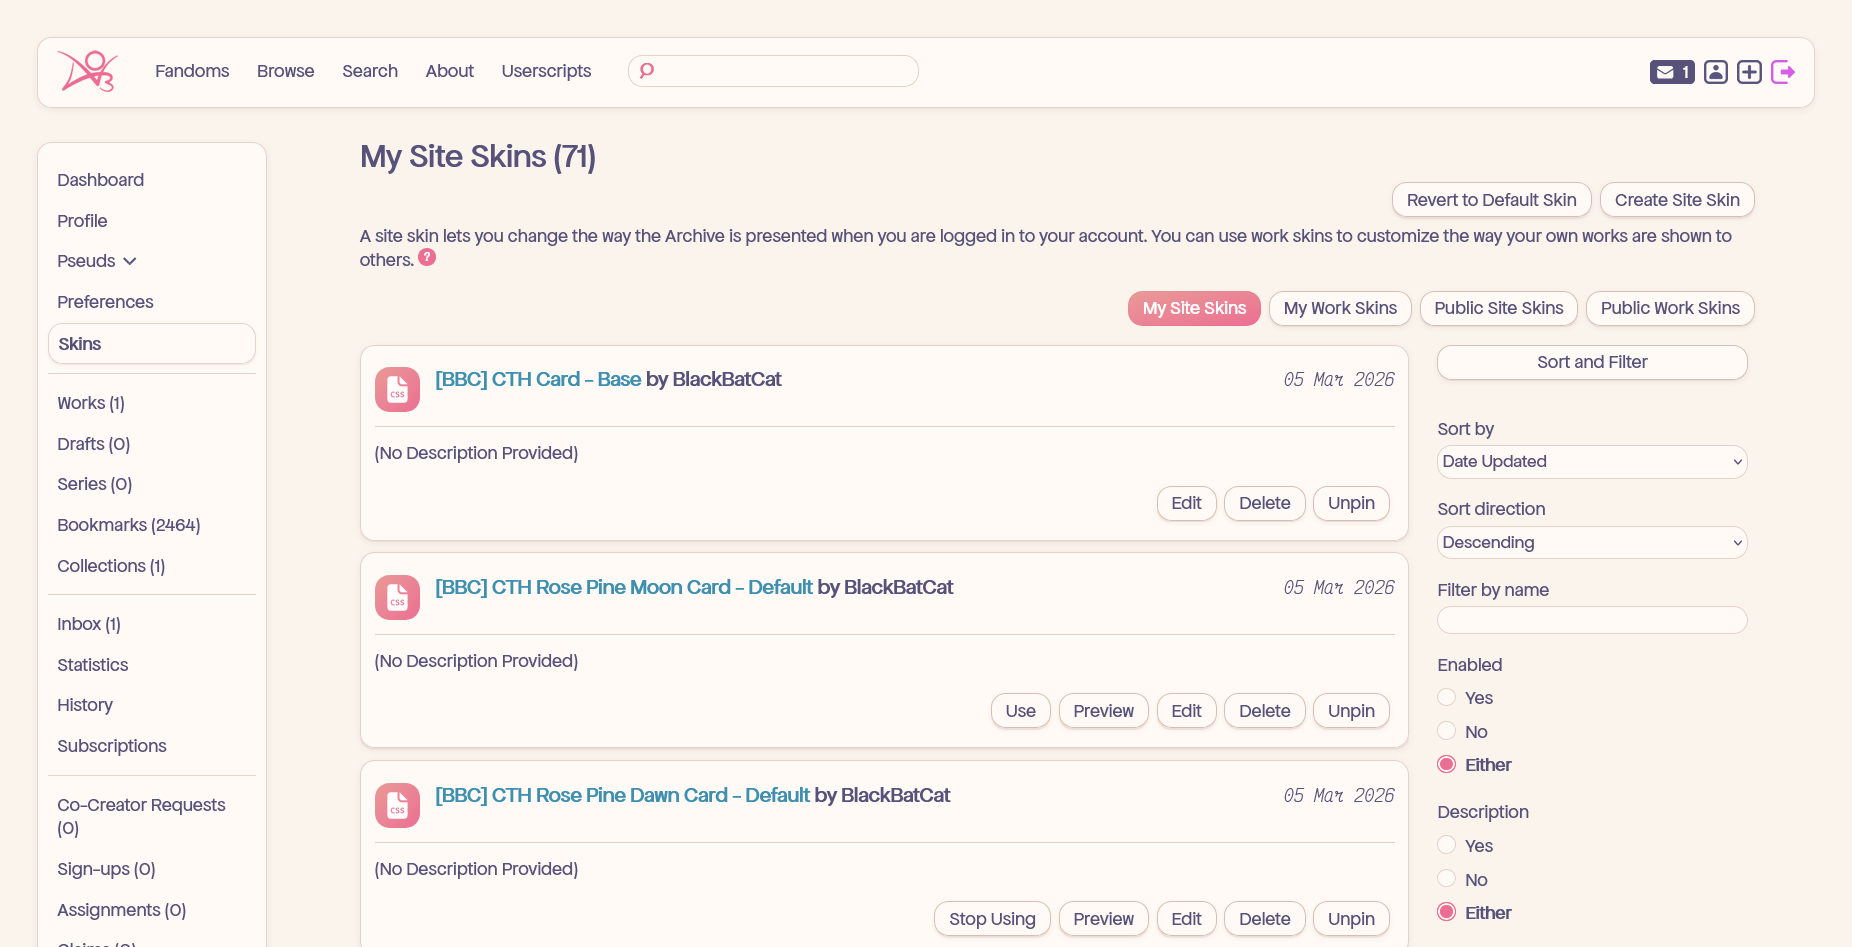
Task: Open the About menu
Action: coord(450,71)
